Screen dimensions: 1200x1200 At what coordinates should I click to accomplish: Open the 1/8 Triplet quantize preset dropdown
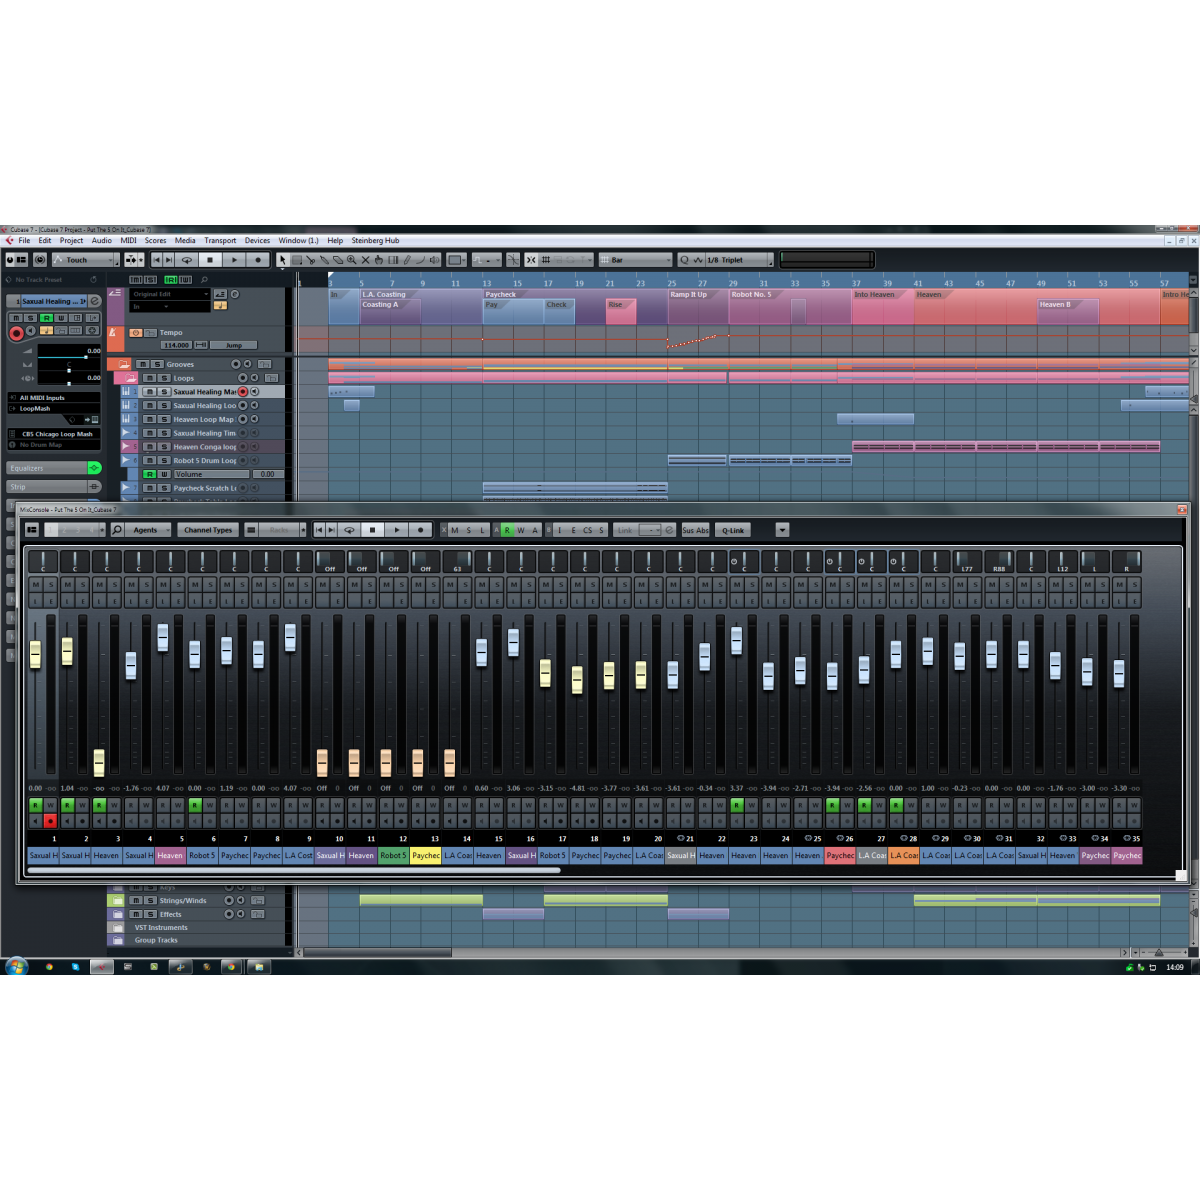[x=739, y=260]
